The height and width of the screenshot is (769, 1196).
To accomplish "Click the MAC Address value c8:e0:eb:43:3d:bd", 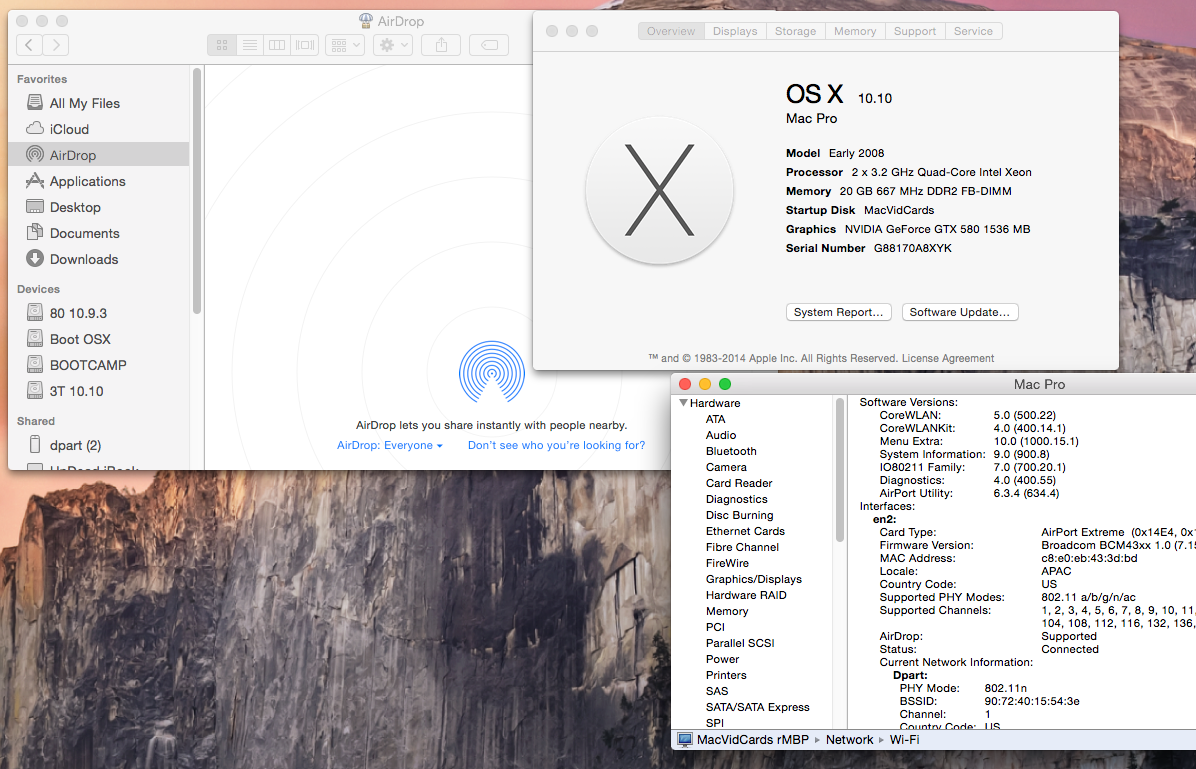I will [x=1089, y=558].
